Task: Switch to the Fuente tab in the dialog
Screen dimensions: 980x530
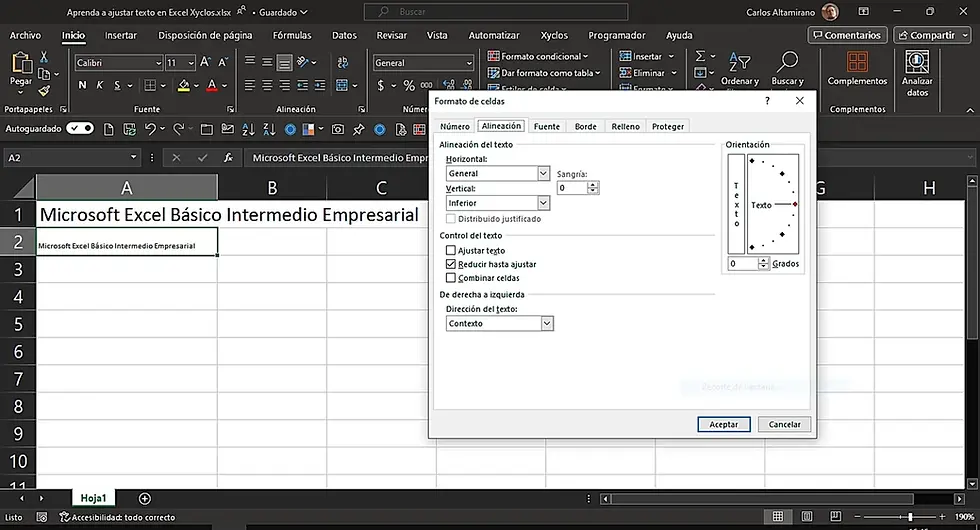Action: 547,126
